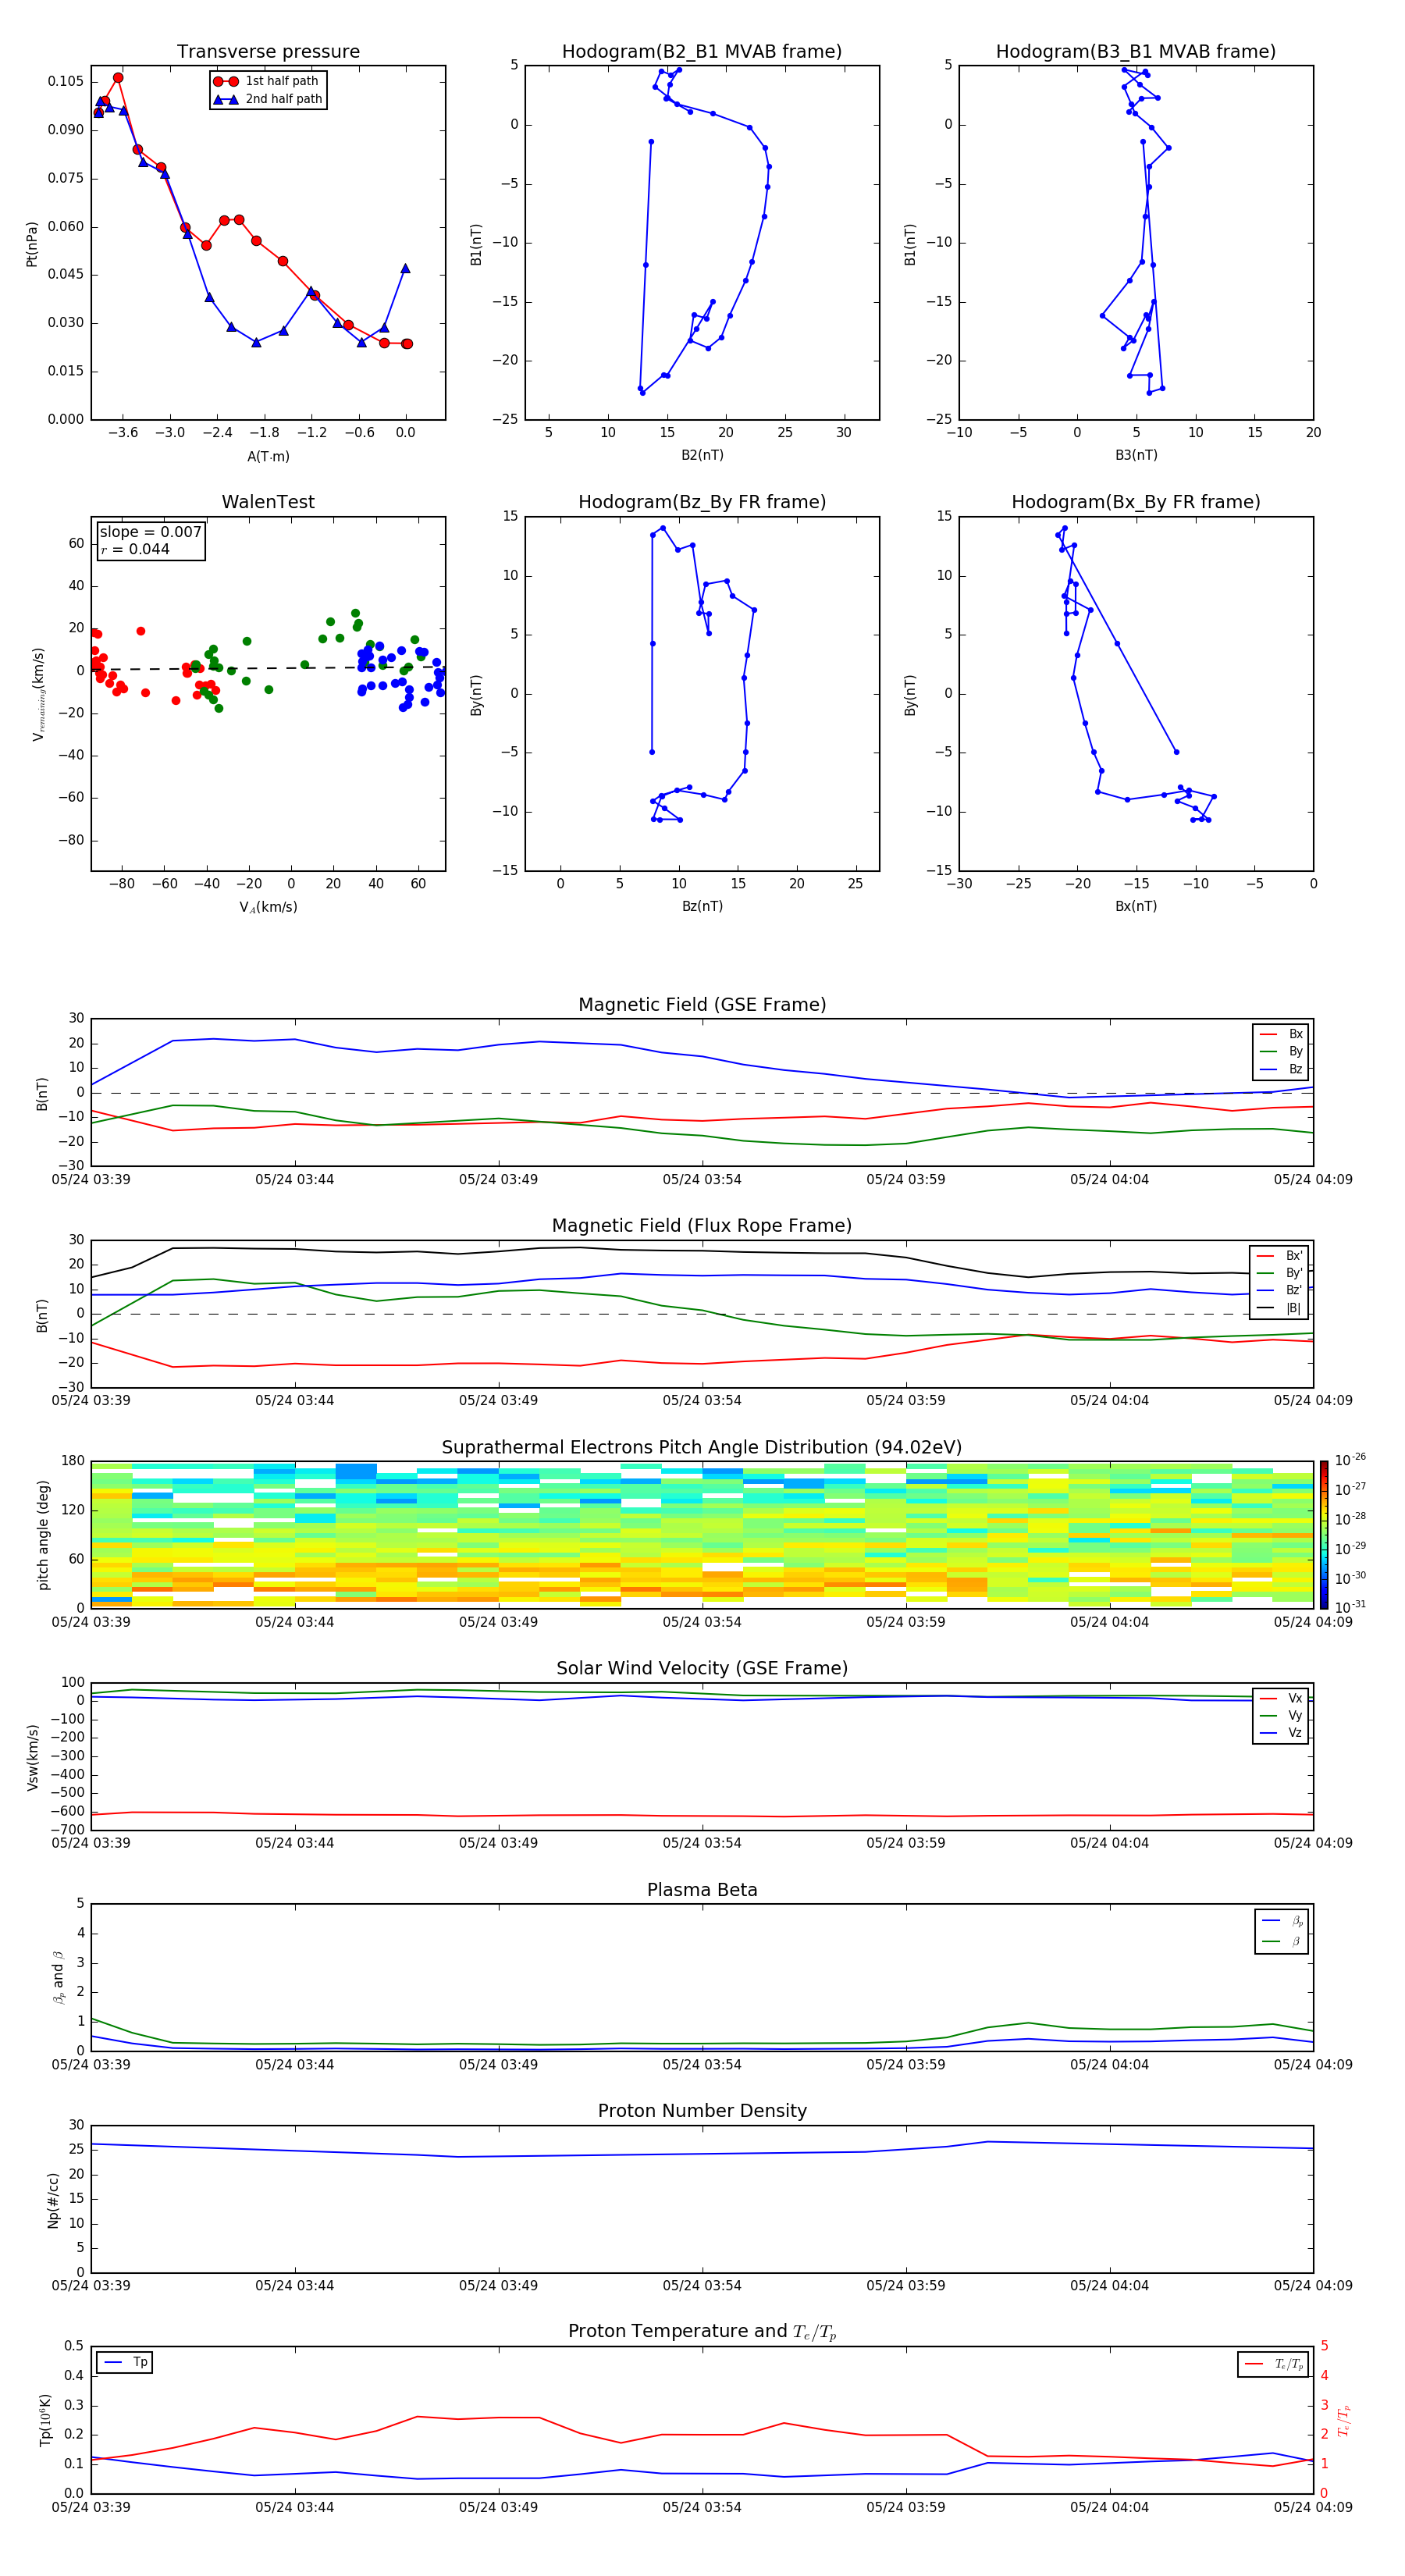Select the blue Bz legend entry
Screen dimensions: 1405x2576
point(1281,1069)
